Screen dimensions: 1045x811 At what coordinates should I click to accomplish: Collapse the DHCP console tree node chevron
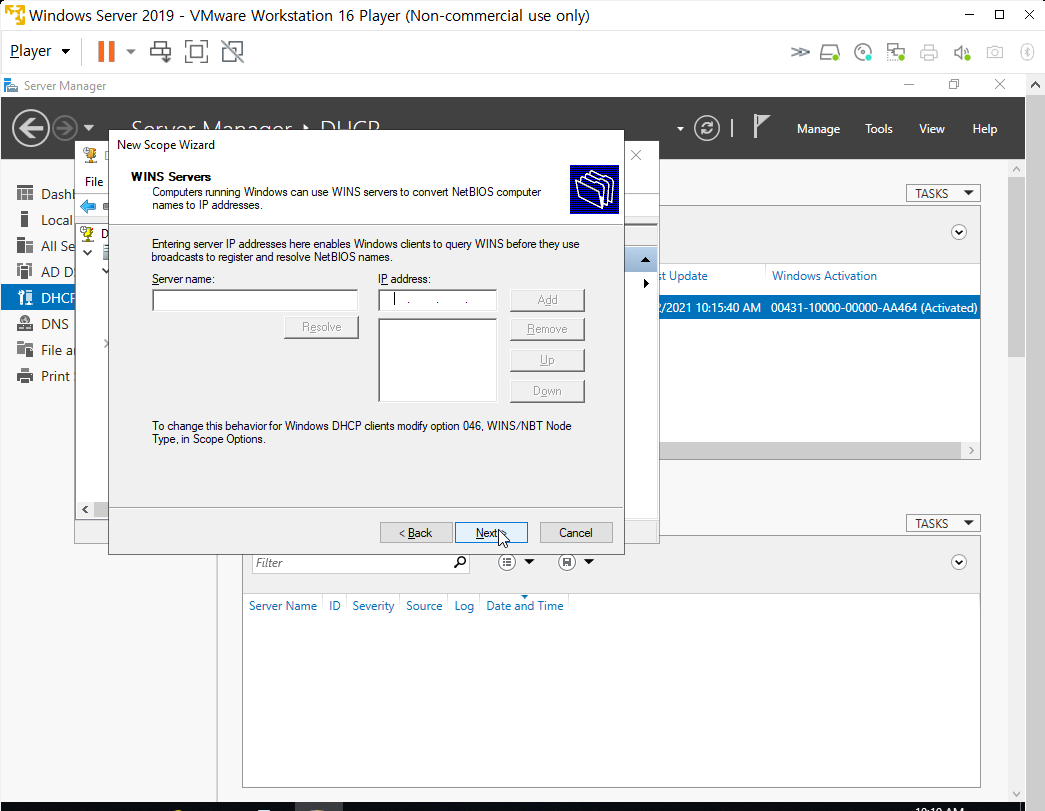click(87, 253)
